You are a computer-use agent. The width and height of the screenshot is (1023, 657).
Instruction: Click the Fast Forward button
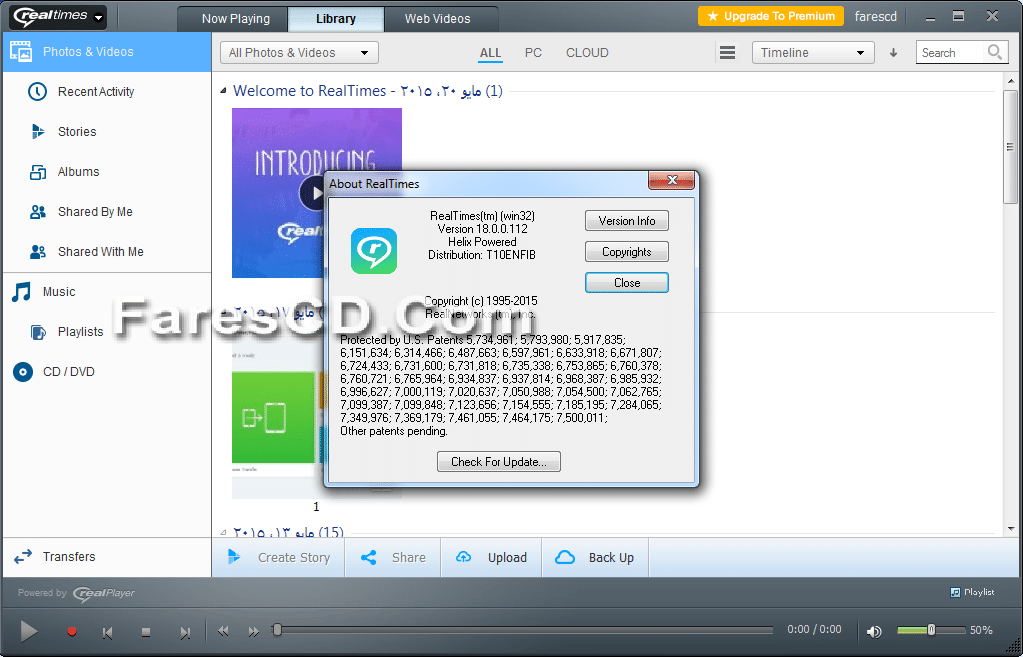[x=253, y=631]
